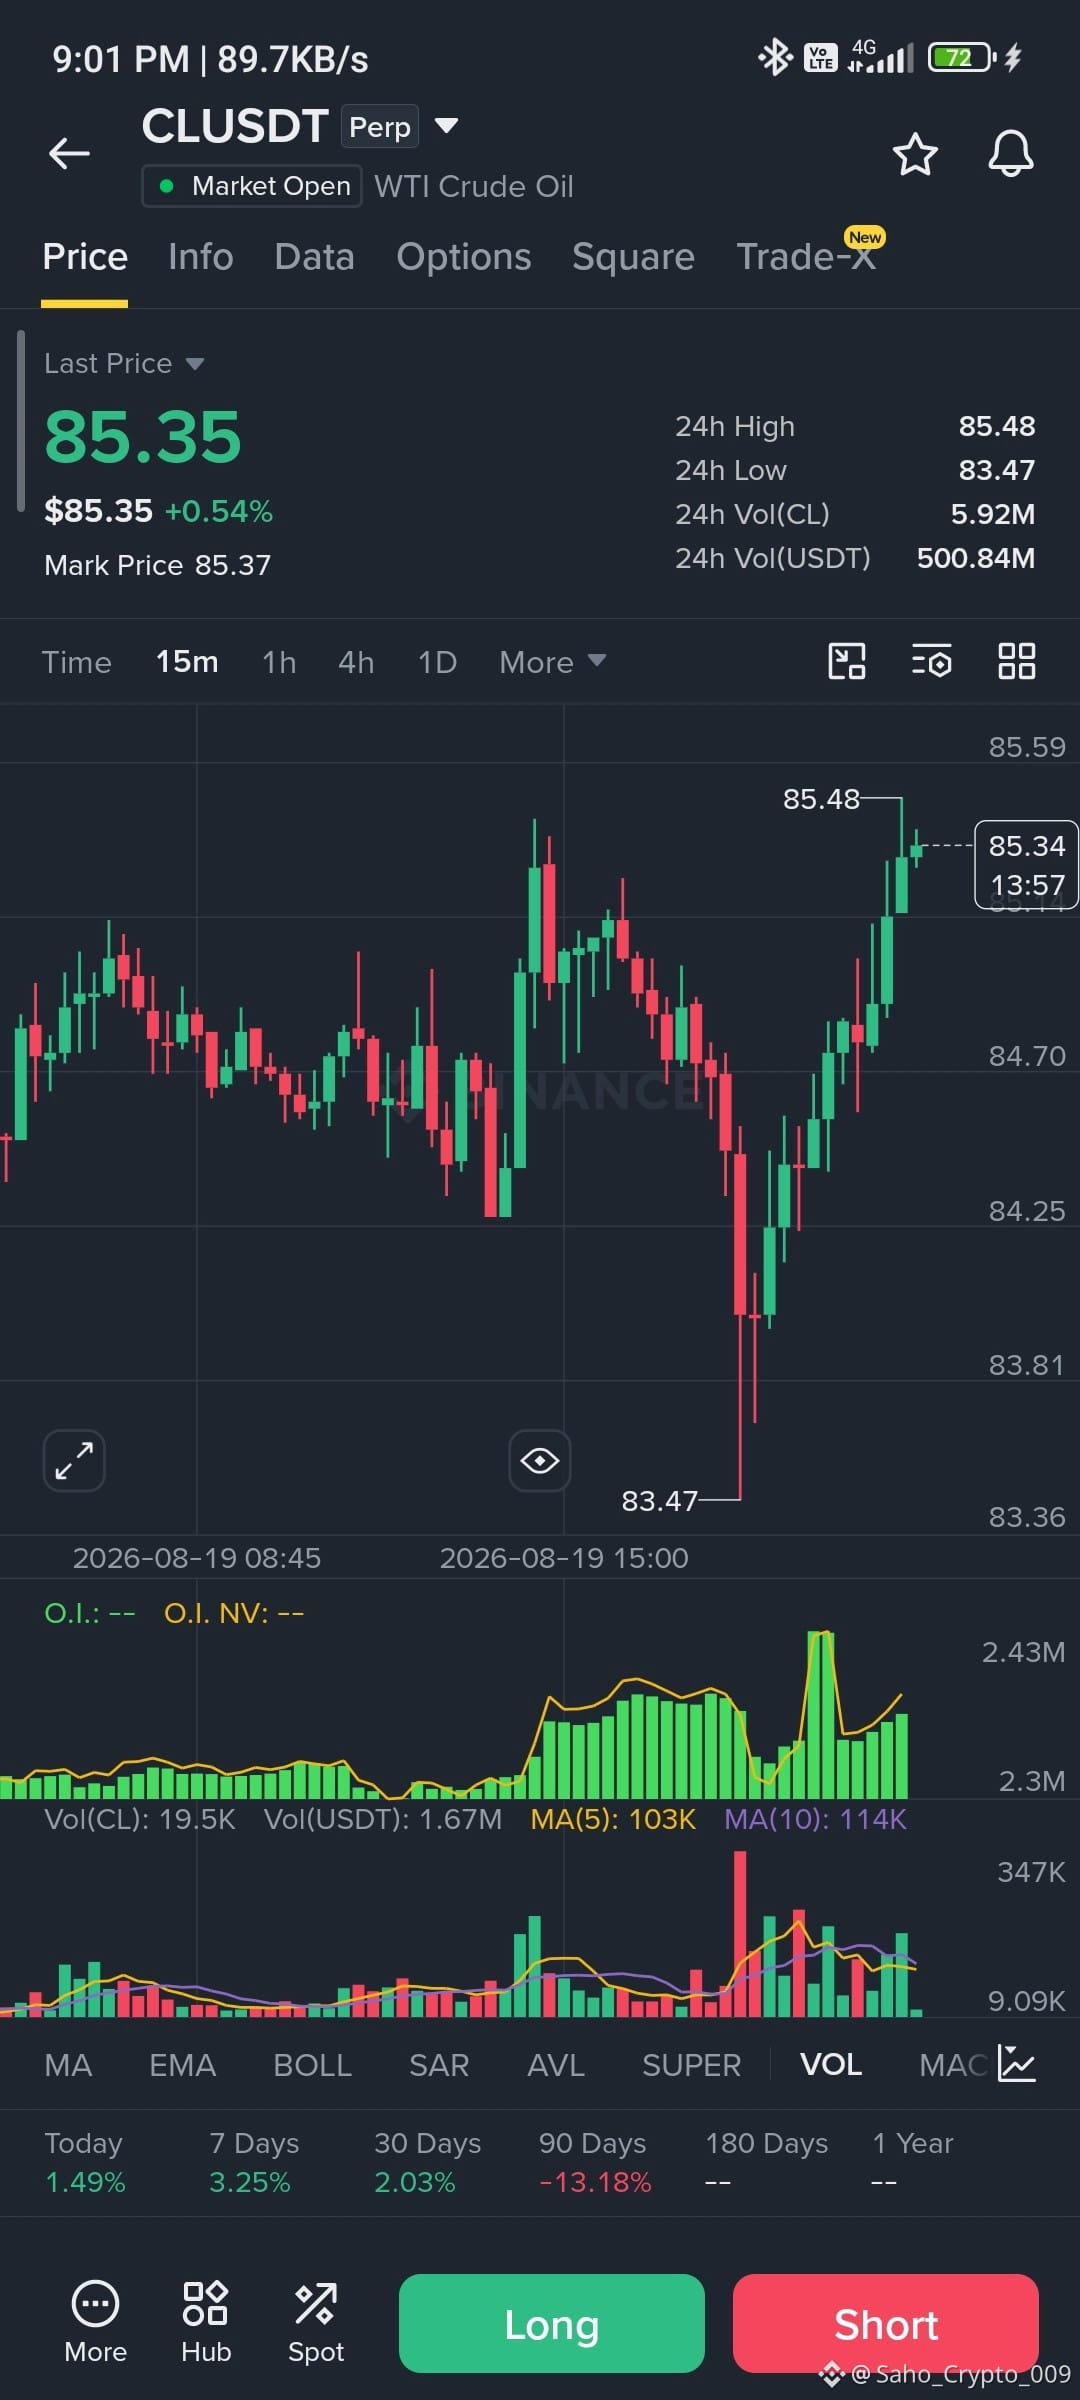Toggle the VOL indicator
The height and width of the screenshot is (2400, 1080).
click(x=831, y=2065)
